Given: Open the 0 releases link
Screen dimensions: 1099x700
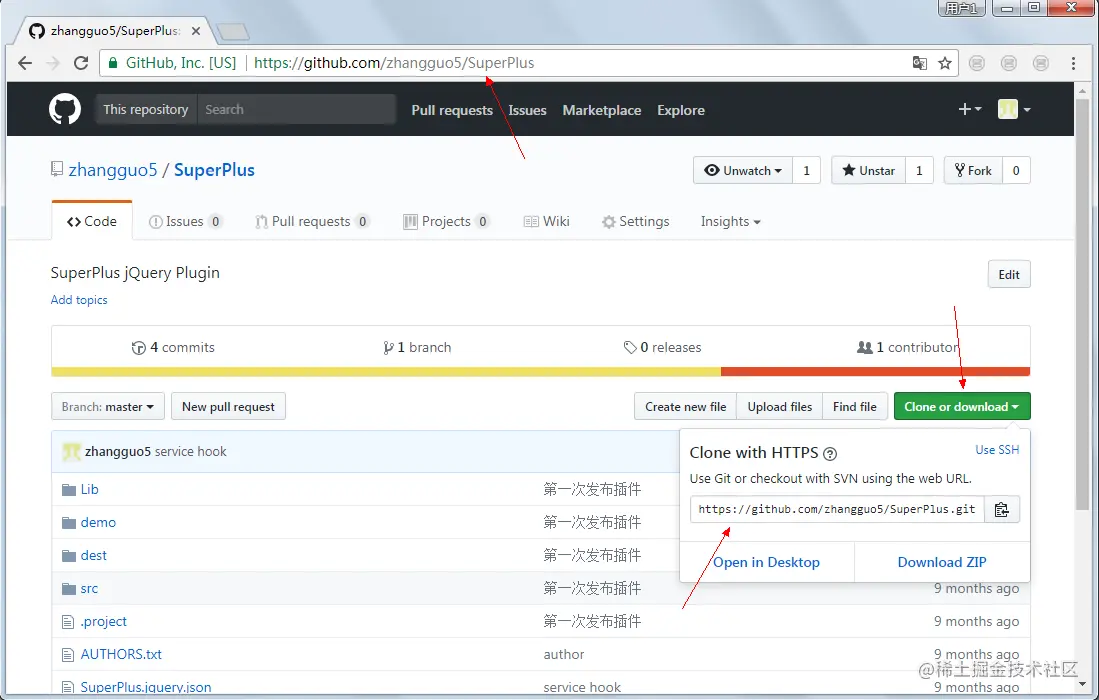Looking at the screenshot, I should [662, 348].
